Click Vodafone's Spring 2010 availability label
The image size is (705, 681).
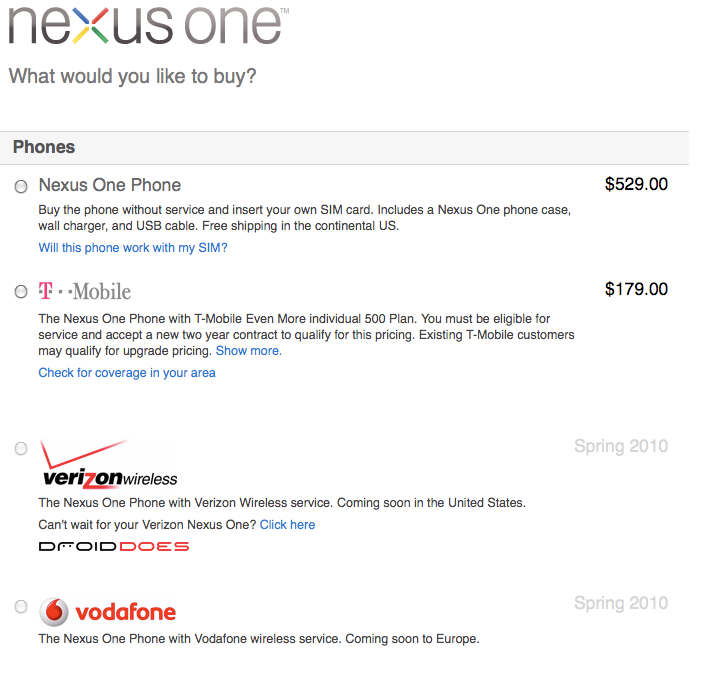(x=621, y=603)
